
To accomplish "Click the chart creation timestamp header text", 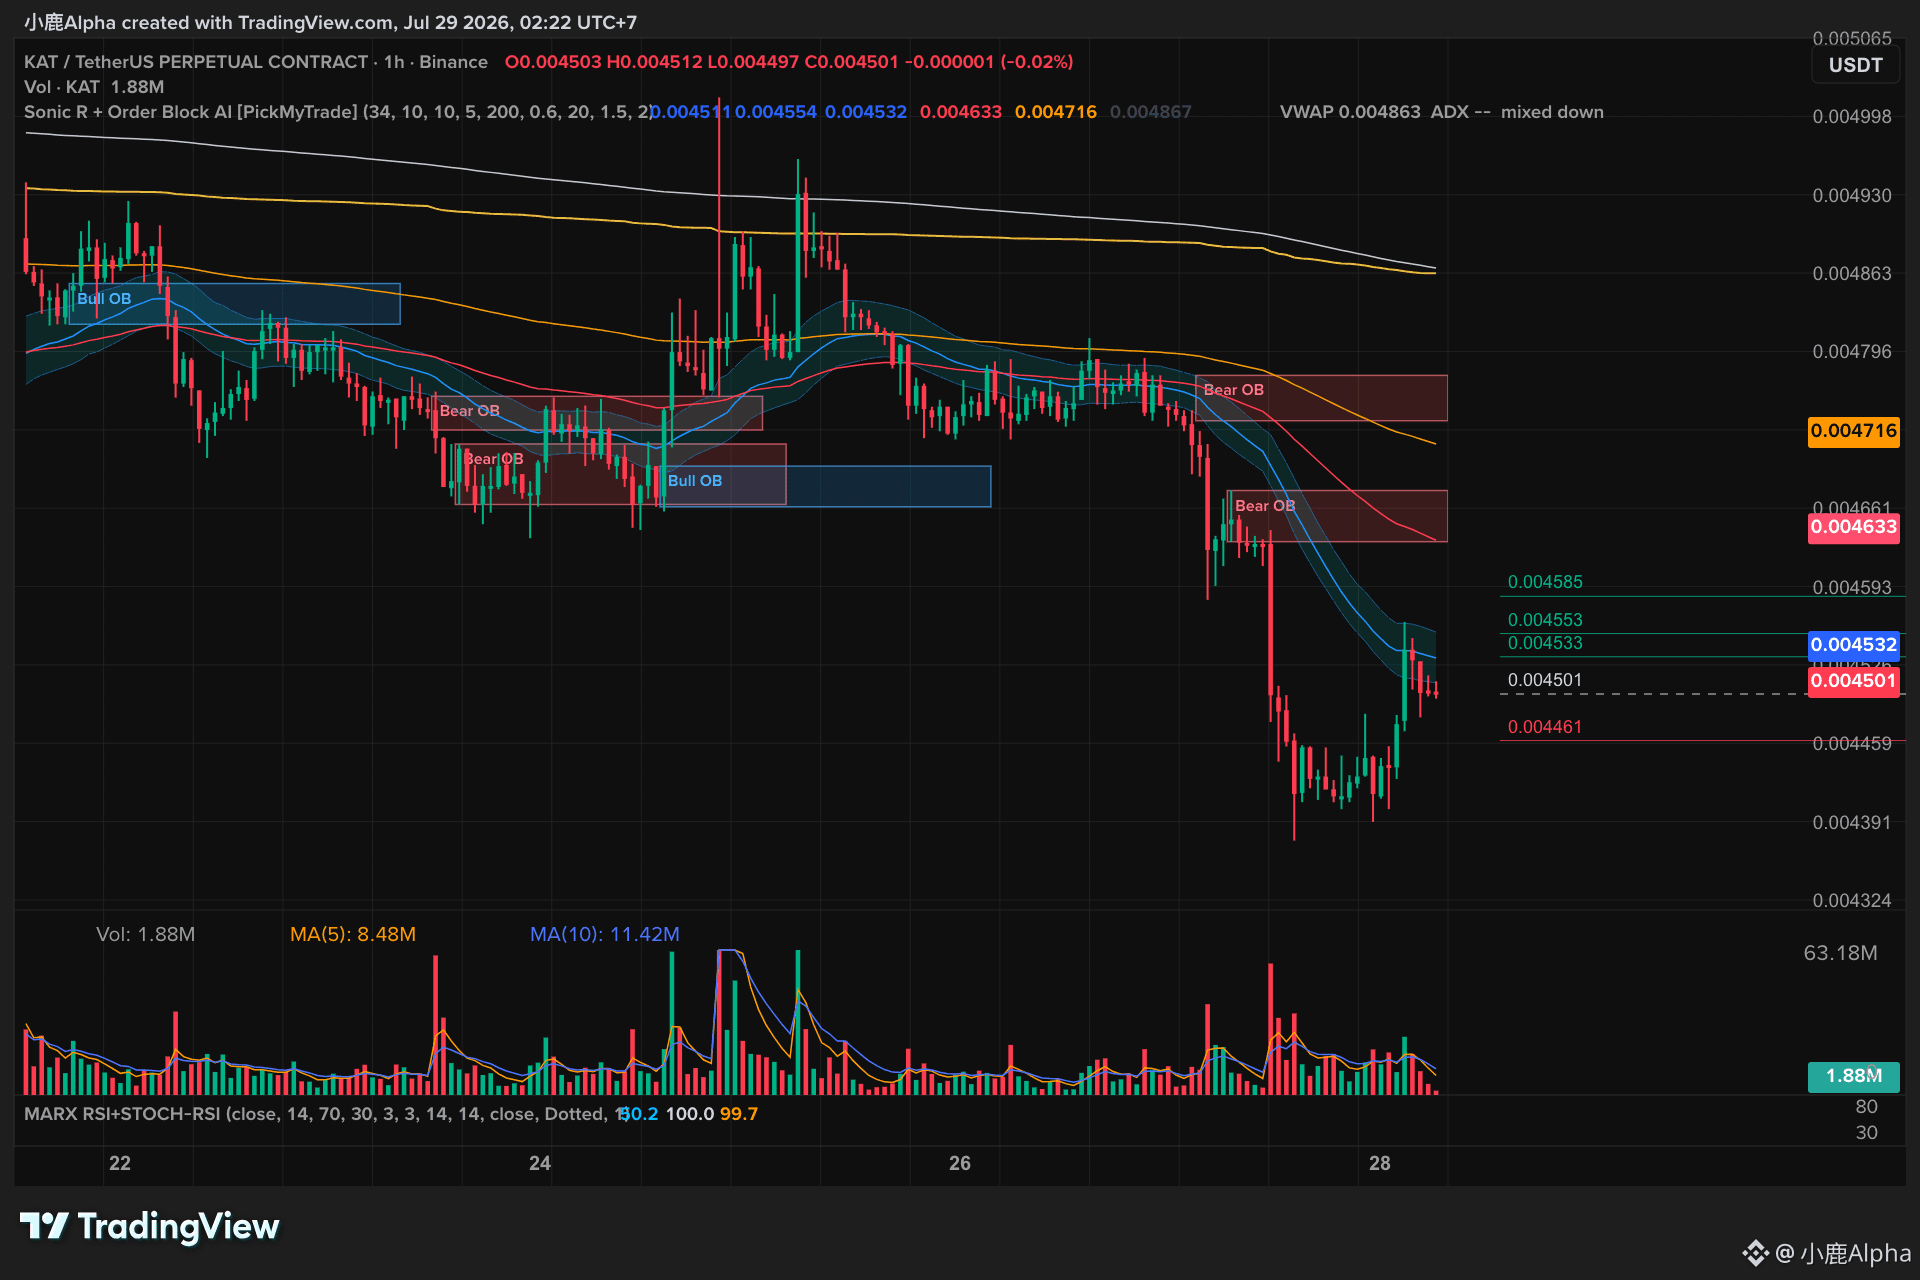I will [x=330, y=22].
